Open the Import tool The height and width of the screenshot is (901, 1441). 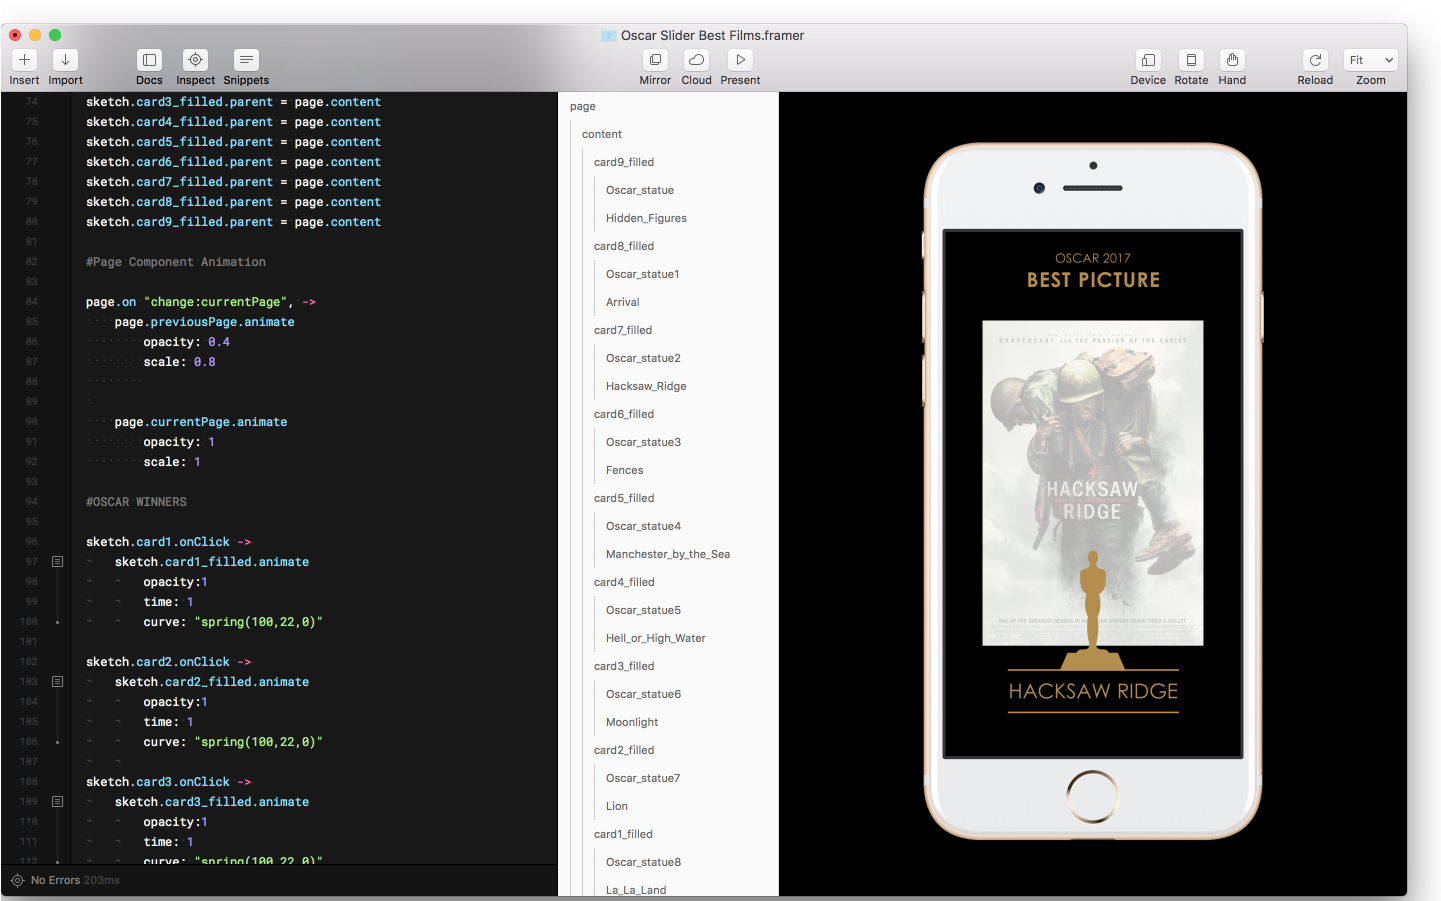pos(65,61)
